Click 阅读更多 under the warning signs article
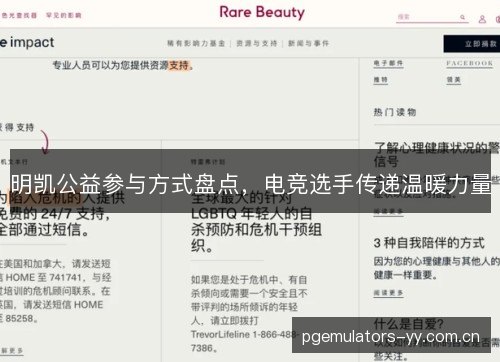The width and height of the screenshot is (500, 362). [388, 211]
